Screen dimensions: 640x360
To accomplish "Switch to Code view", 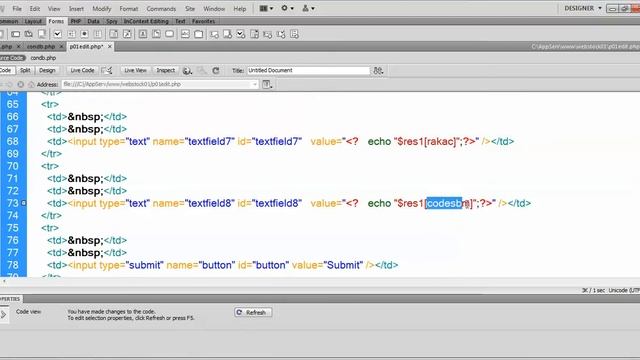I will click(7, 70).
